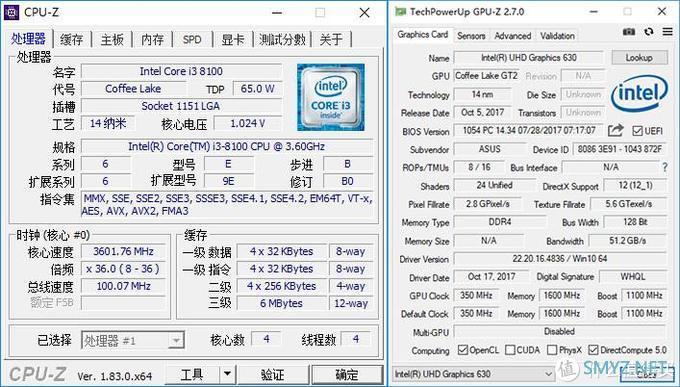Open the GPU-Z hamburger menu

(668, 31)
